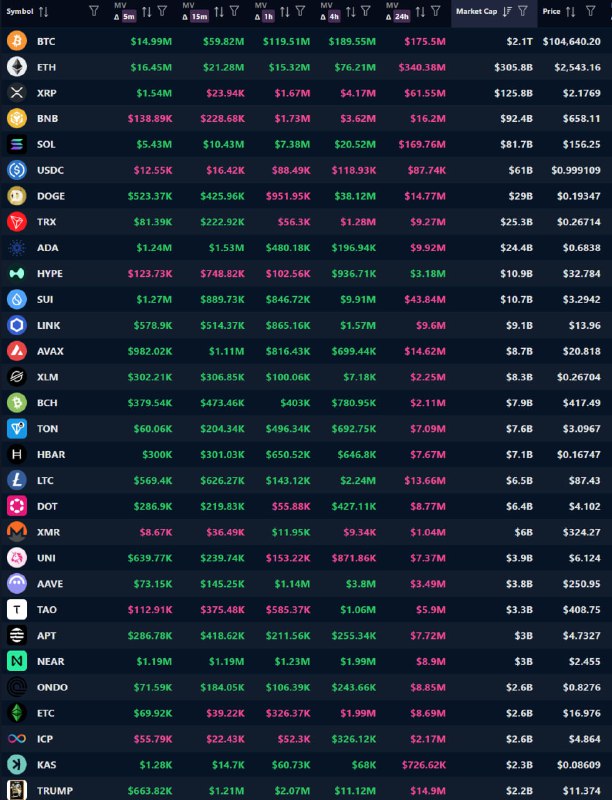
Task: Click SOL market cap $81.7B
Action: point(516,144)
